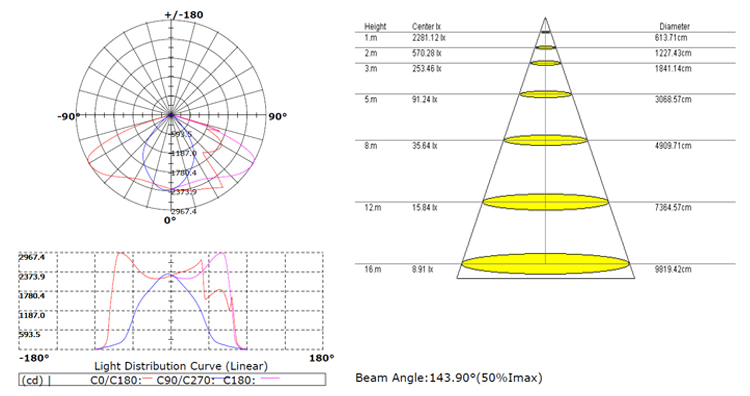
Task: Select the 1187.0 ring value in polar chart
Action: (184, 153)
